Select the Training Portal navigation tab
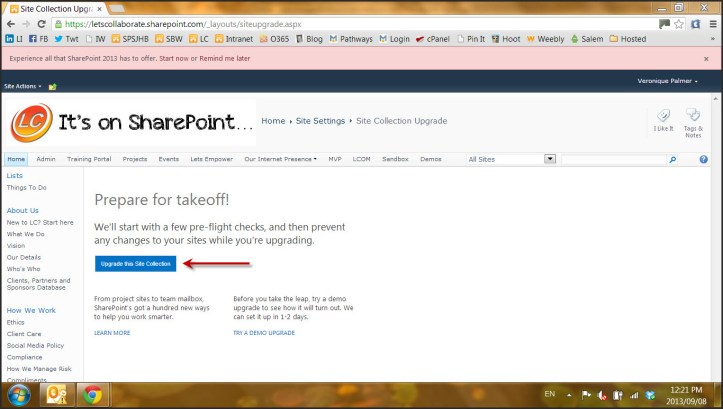Viewport: 723px width, 409px height. tap(89, 159)
